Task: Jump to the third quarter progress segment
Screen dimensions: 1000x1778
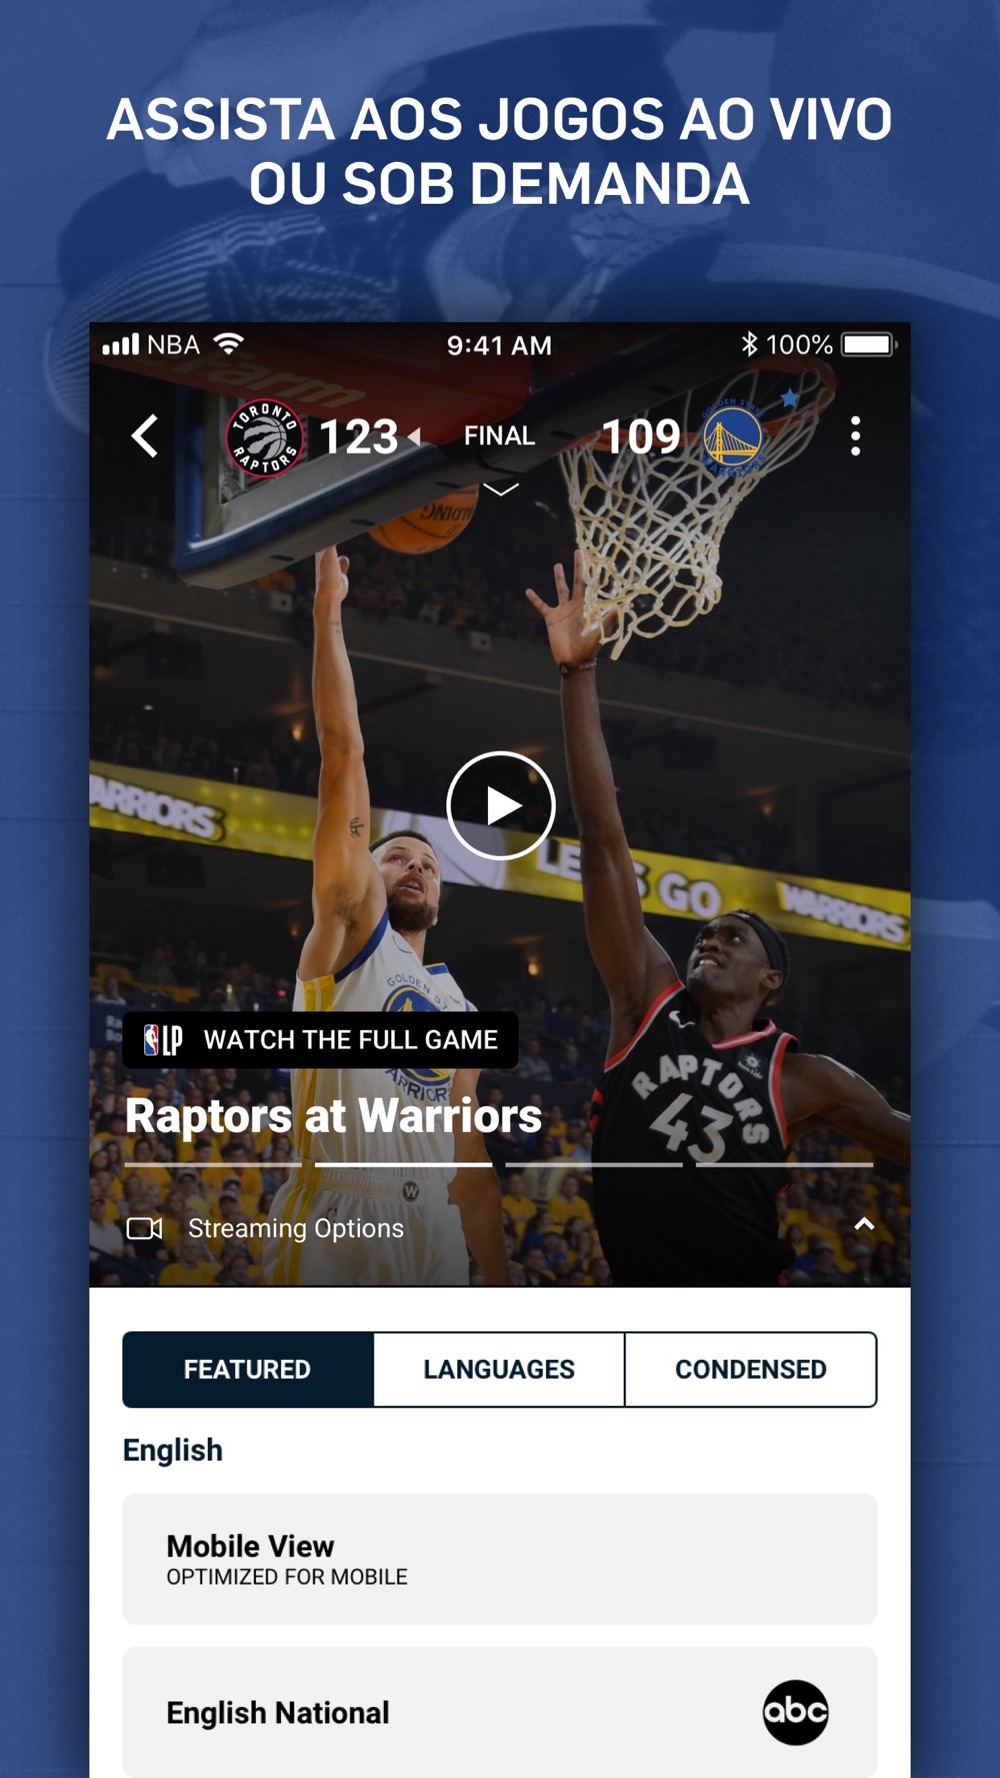Action: pos(594,1165)
